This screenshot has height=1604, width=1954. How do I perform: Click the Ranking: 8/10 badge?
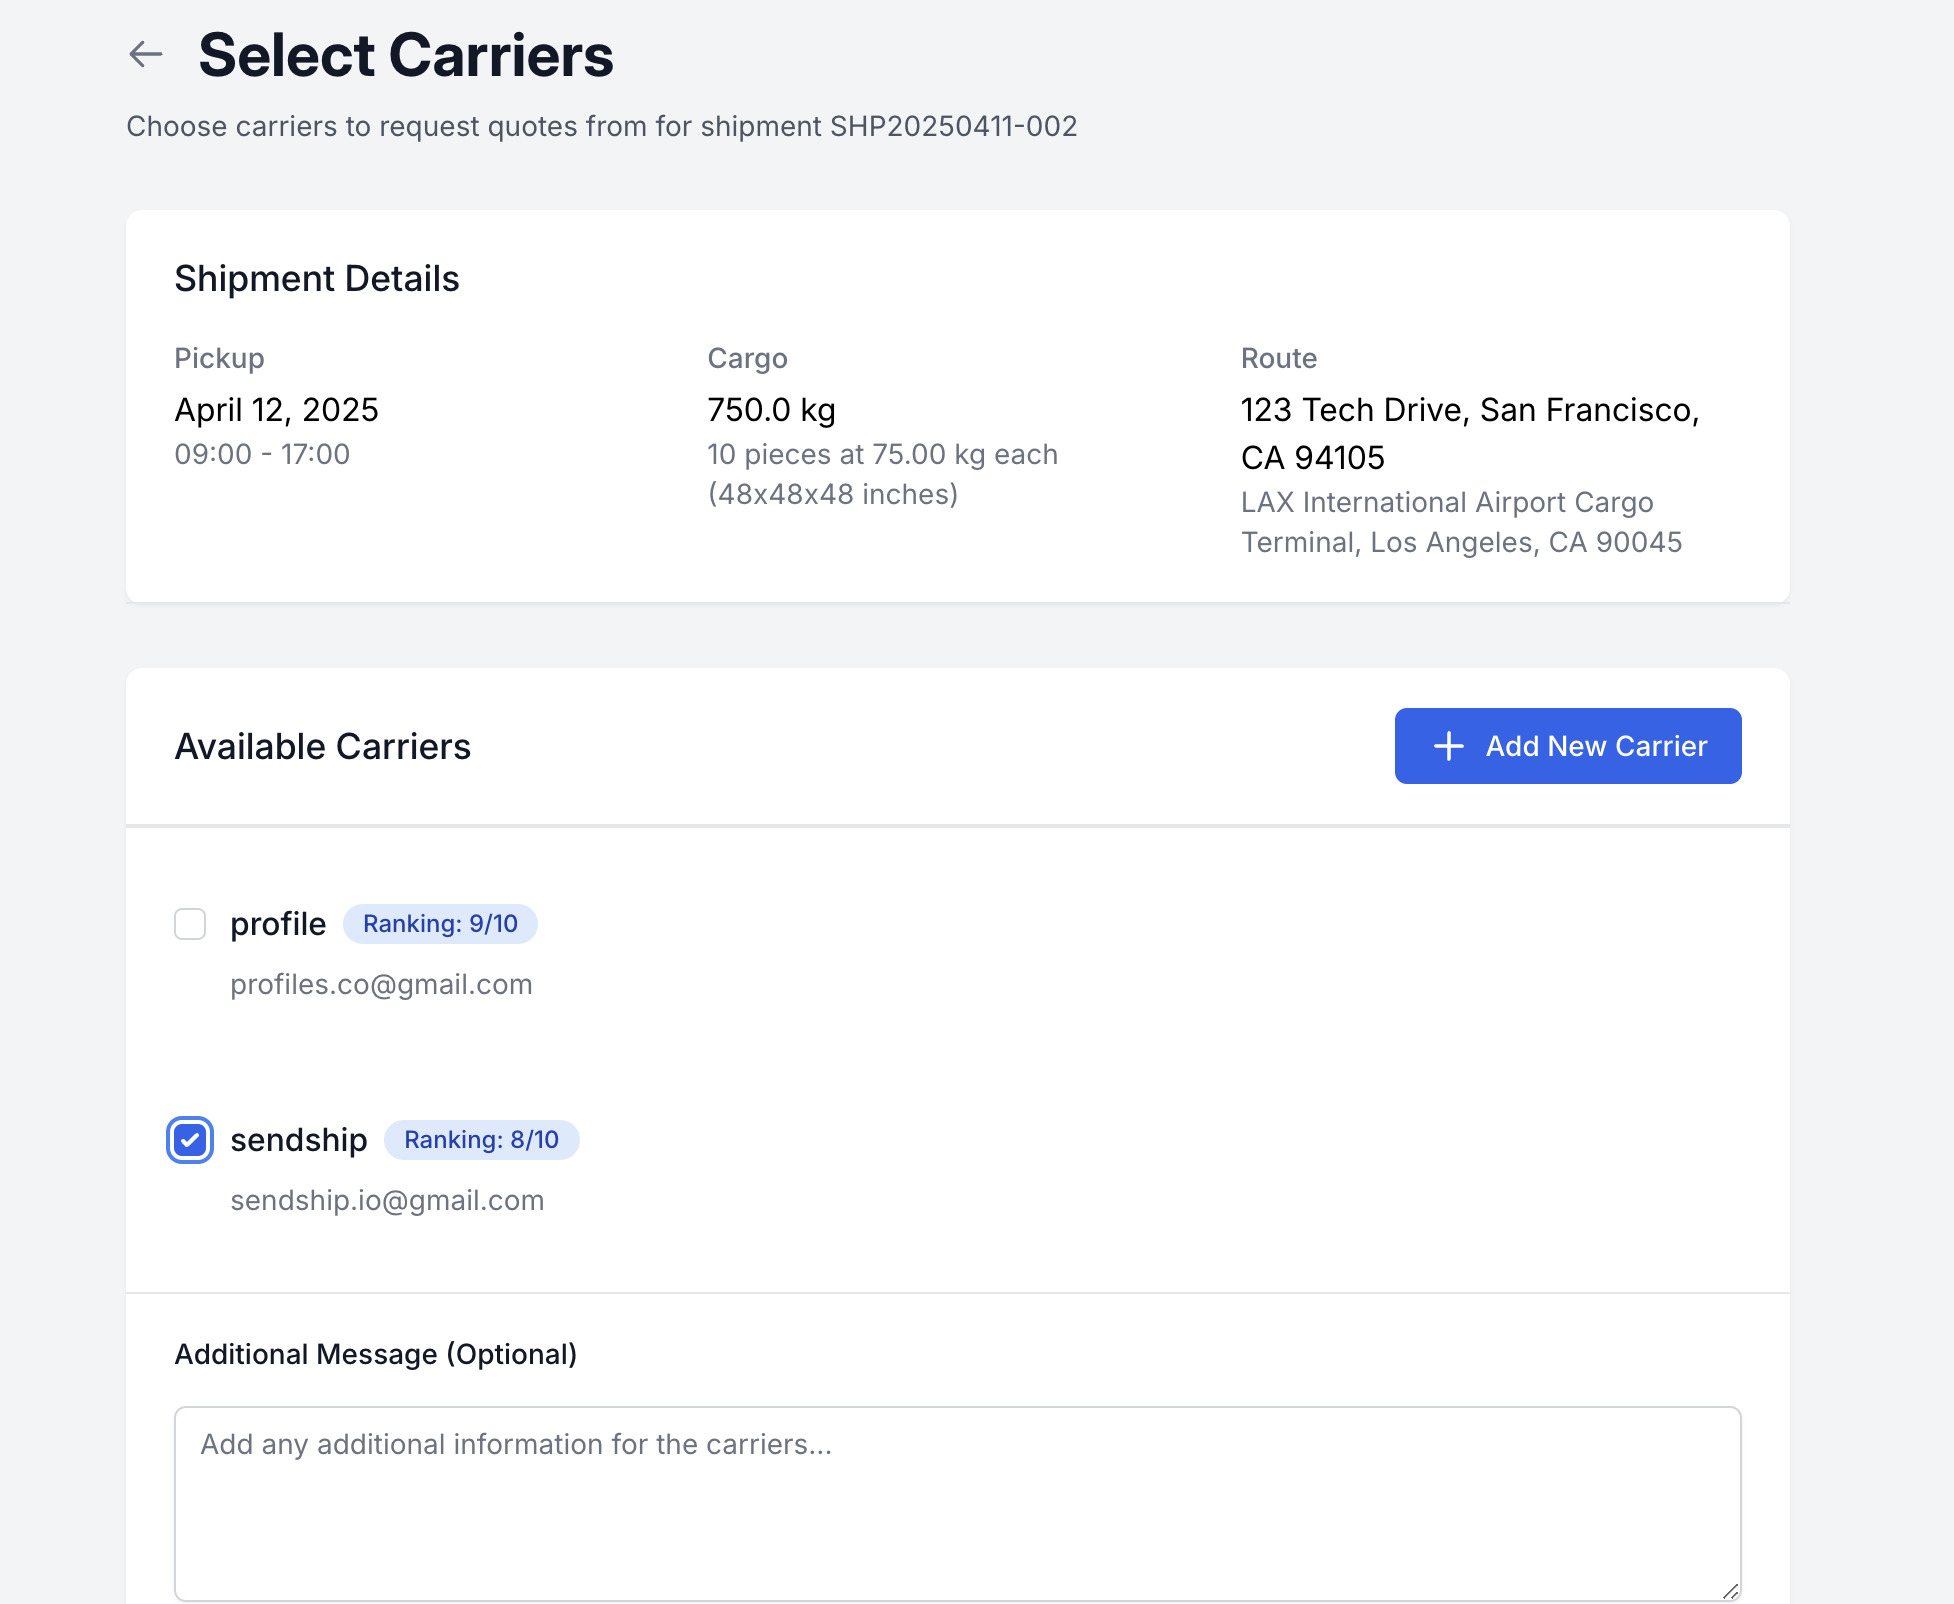coord(481,1140)
